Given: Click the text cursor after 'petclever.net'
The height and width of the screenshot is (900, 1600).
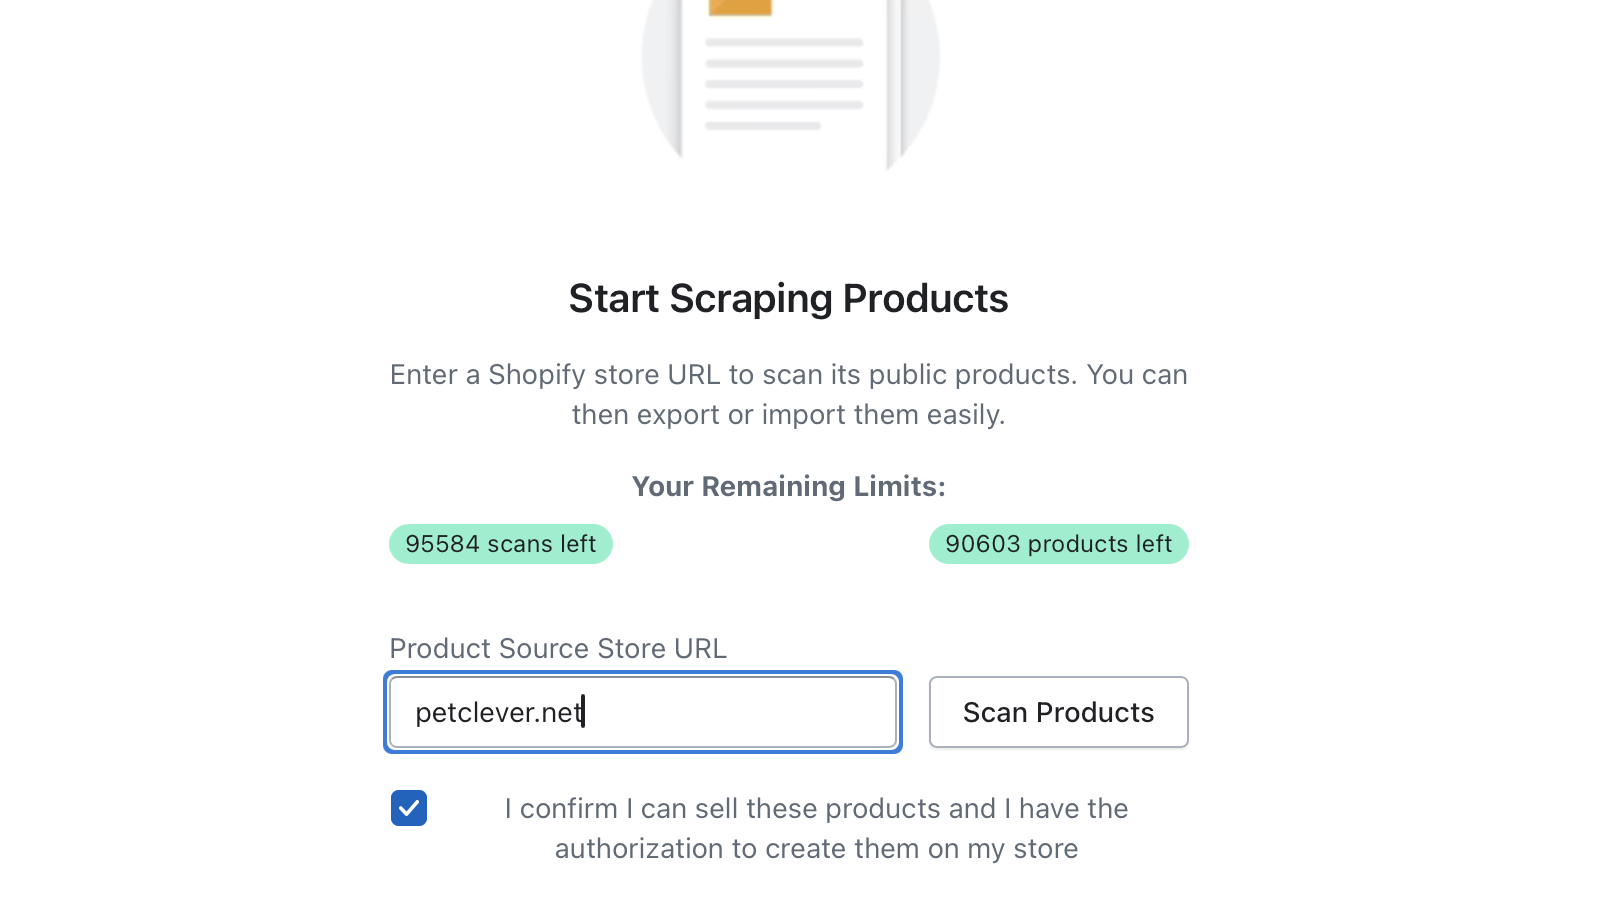Looking at the screenshot, I should [x=583, y=712].
